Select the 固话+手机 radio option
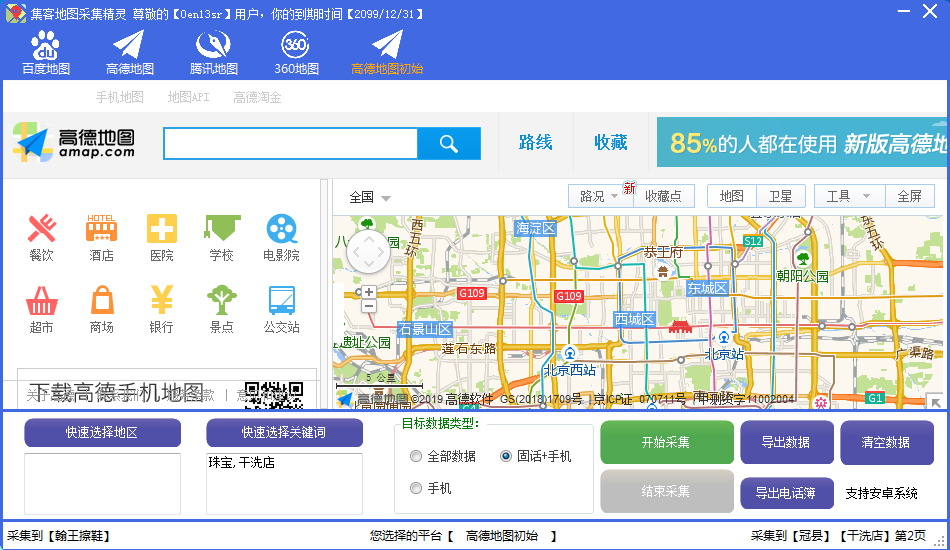The image size is (950, 550). click(506, 456)
